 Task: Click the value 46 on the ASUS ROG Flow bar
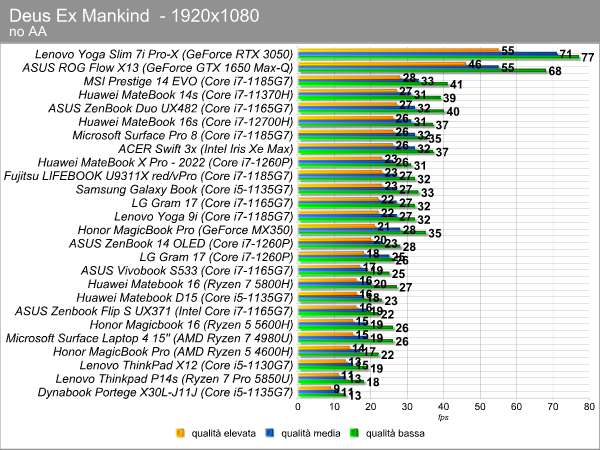coord(474,64)
